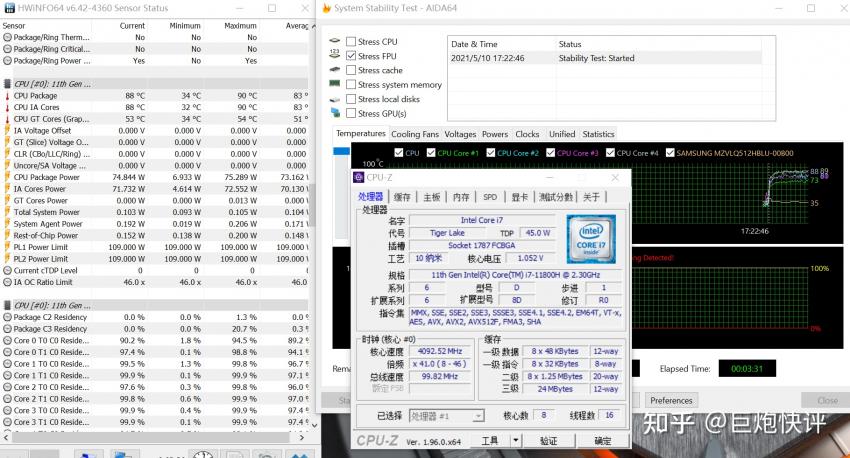Image resolution: width=850 pixels, height=458 pixels.
Task: Click the chip icon beside Stress CPU
Action: pyautogui.click(x=334, y=41)
